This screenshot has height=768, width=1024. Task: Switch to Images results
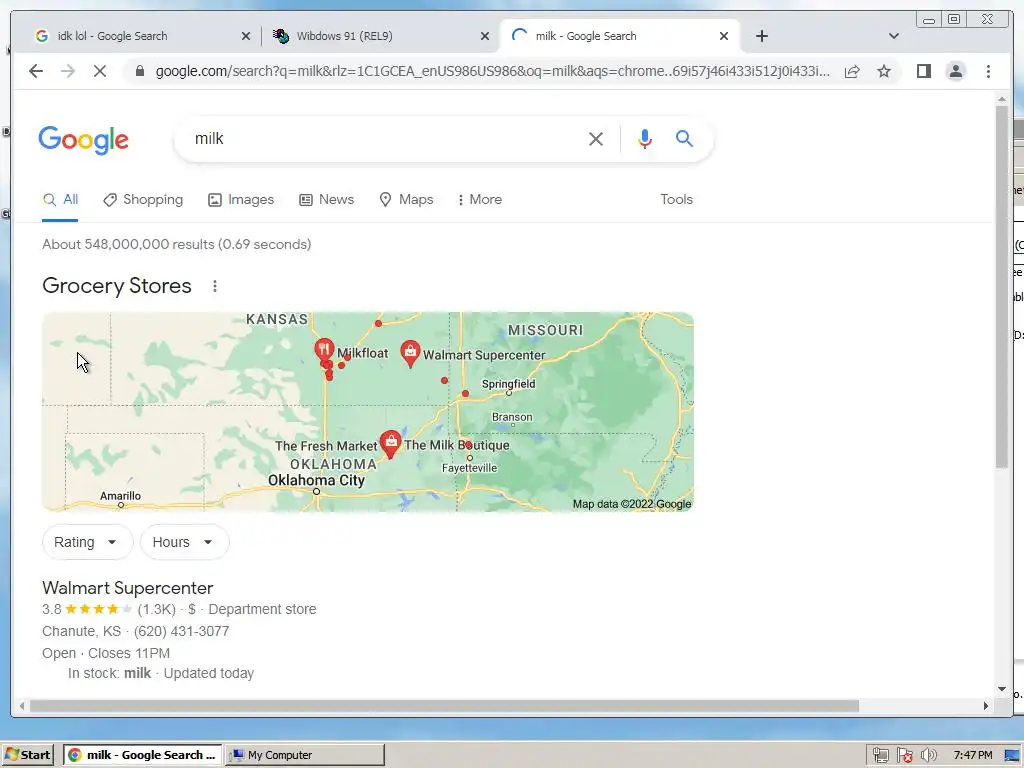[x=241, y=199]
